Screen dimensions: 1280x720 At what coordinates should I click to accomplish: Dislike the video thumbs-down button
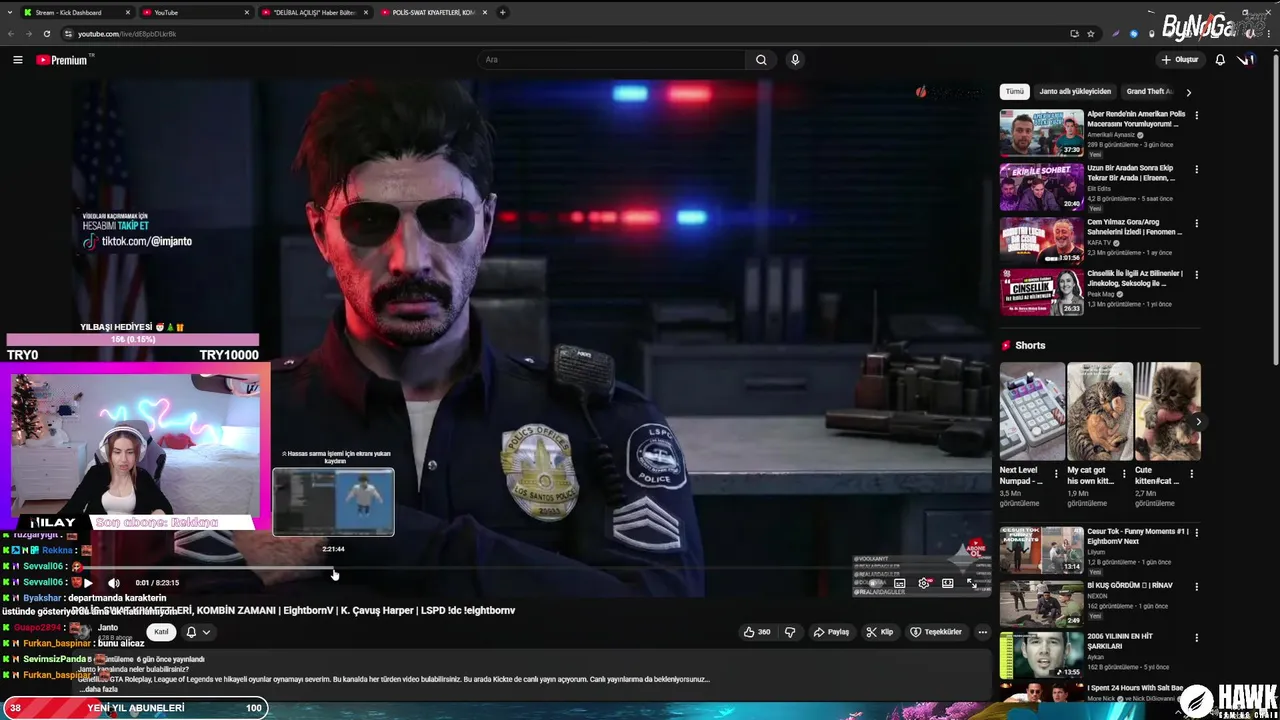790,632
